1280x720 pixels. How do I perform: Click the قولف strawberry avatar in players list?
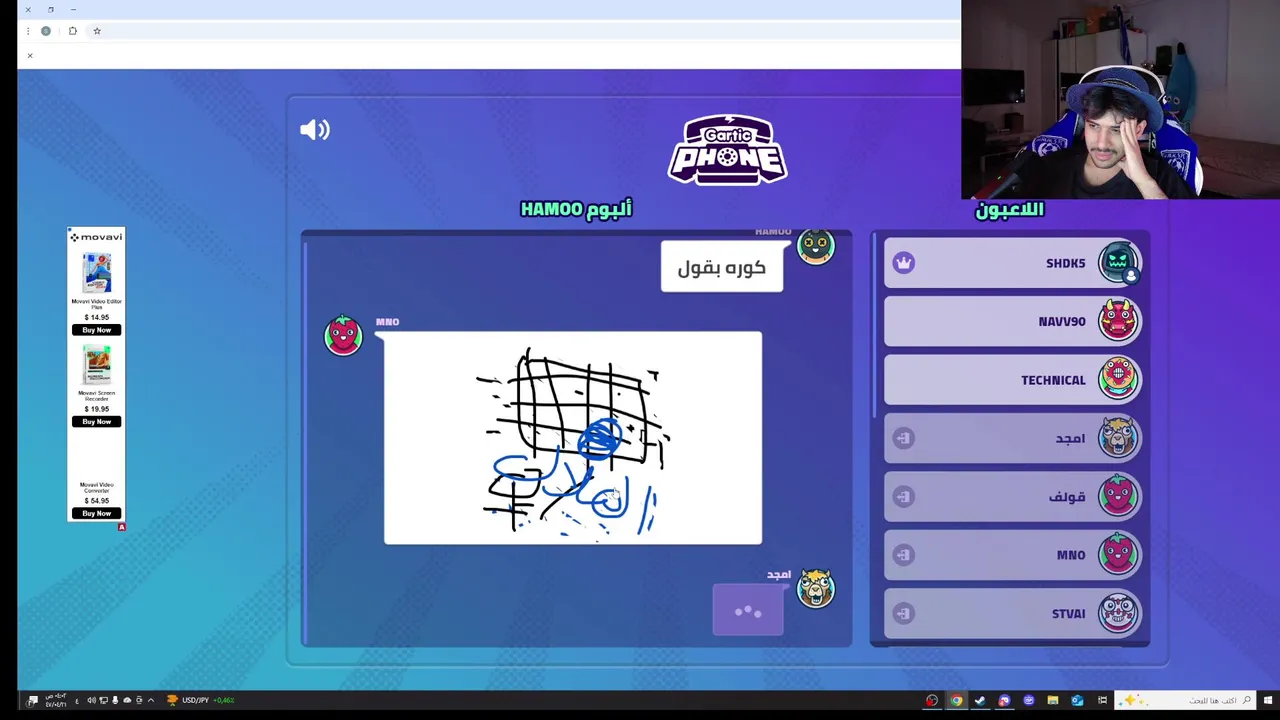(1118, 496)
